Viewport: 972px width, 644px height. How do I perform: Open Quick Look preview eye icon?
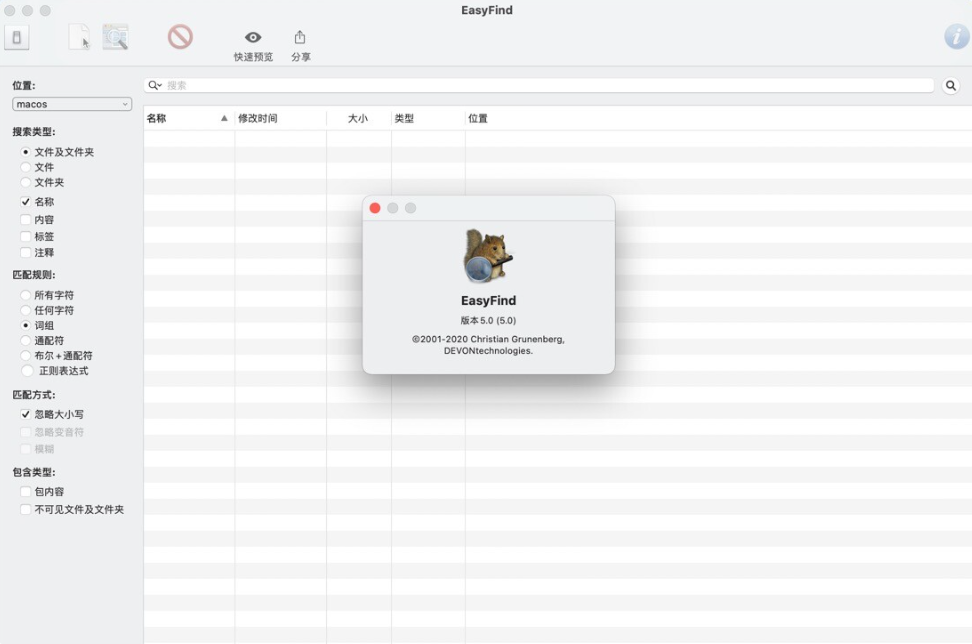click(x=253, y=37)
